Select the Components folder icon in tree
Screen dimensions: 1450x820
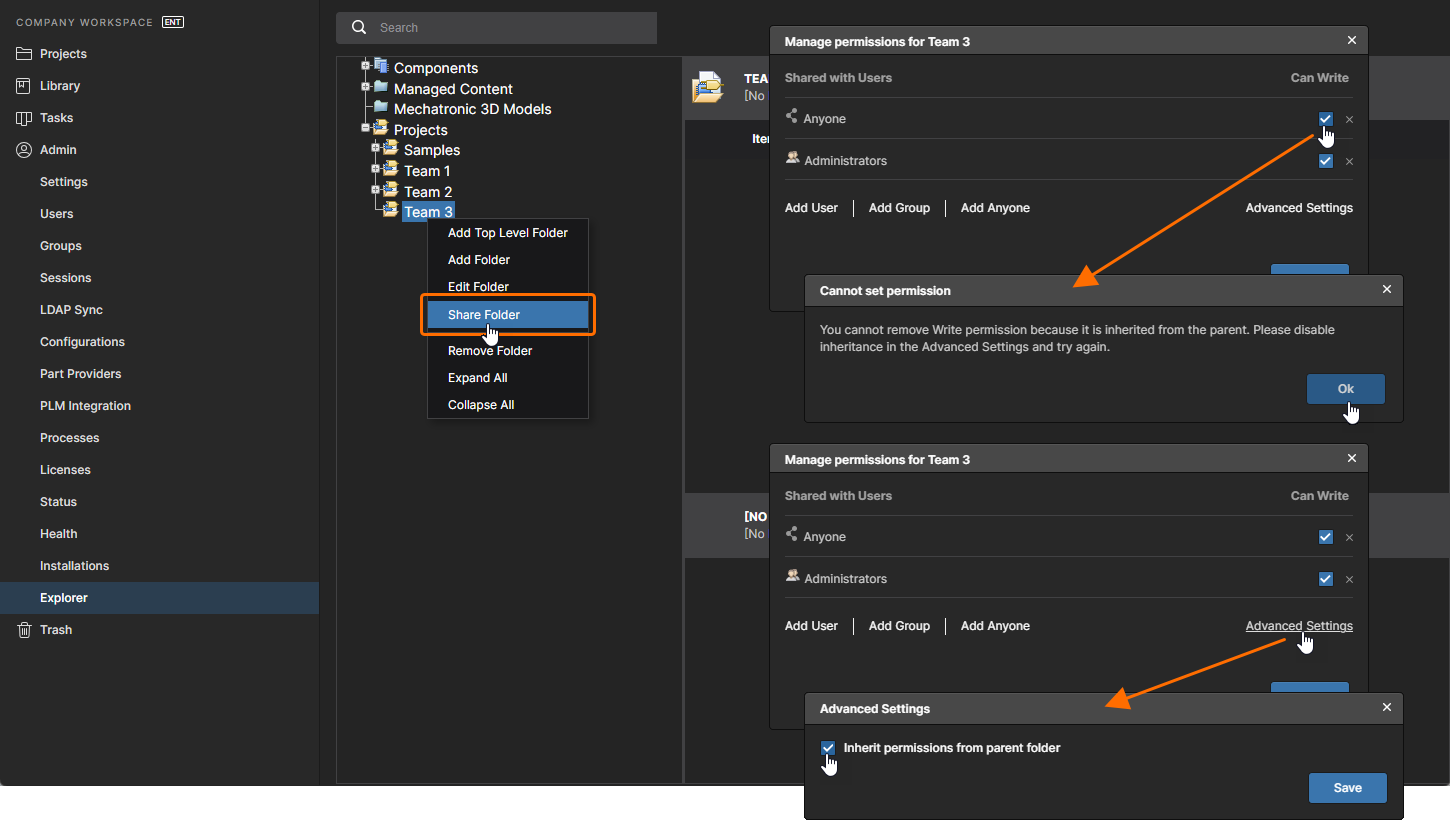point(381,67)
